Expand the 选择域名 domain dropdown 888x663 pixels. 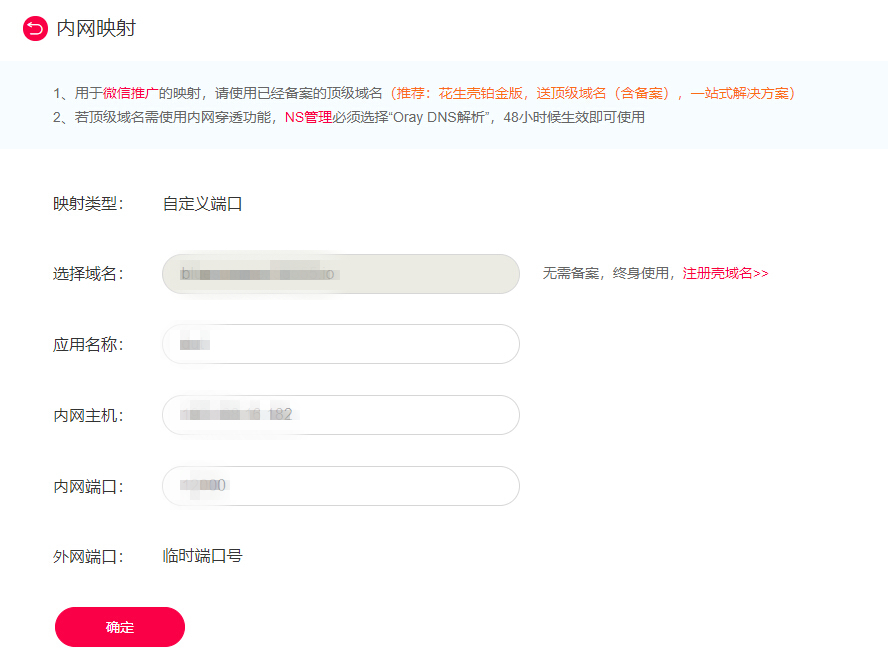[341, 274]
